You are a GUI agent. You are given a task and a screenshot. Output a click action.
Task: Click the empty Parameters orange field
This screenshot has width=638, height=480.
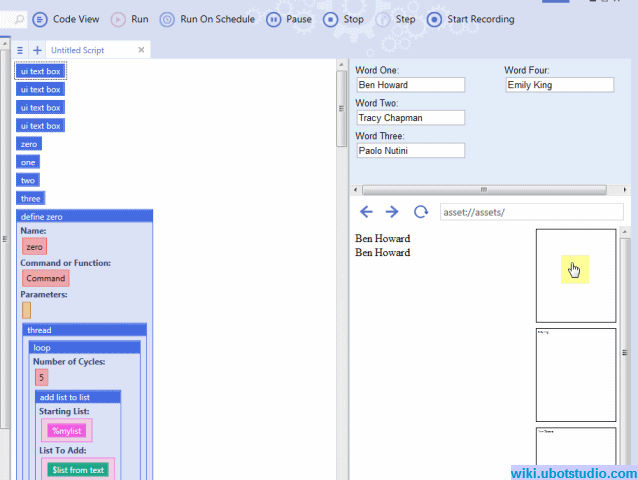26,310
